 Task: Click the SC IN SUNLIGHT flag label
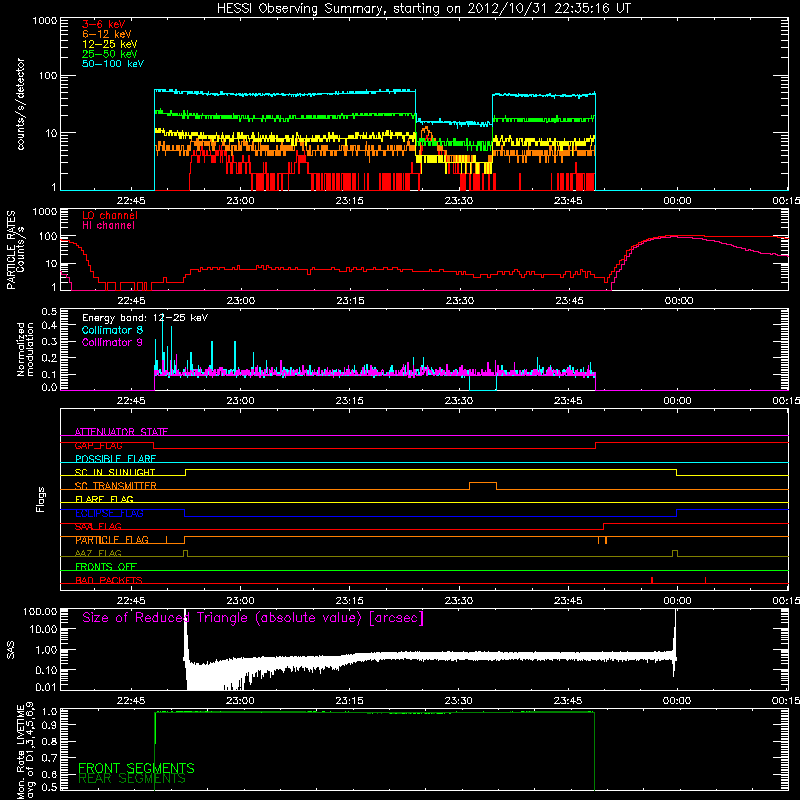pos(115,472)
